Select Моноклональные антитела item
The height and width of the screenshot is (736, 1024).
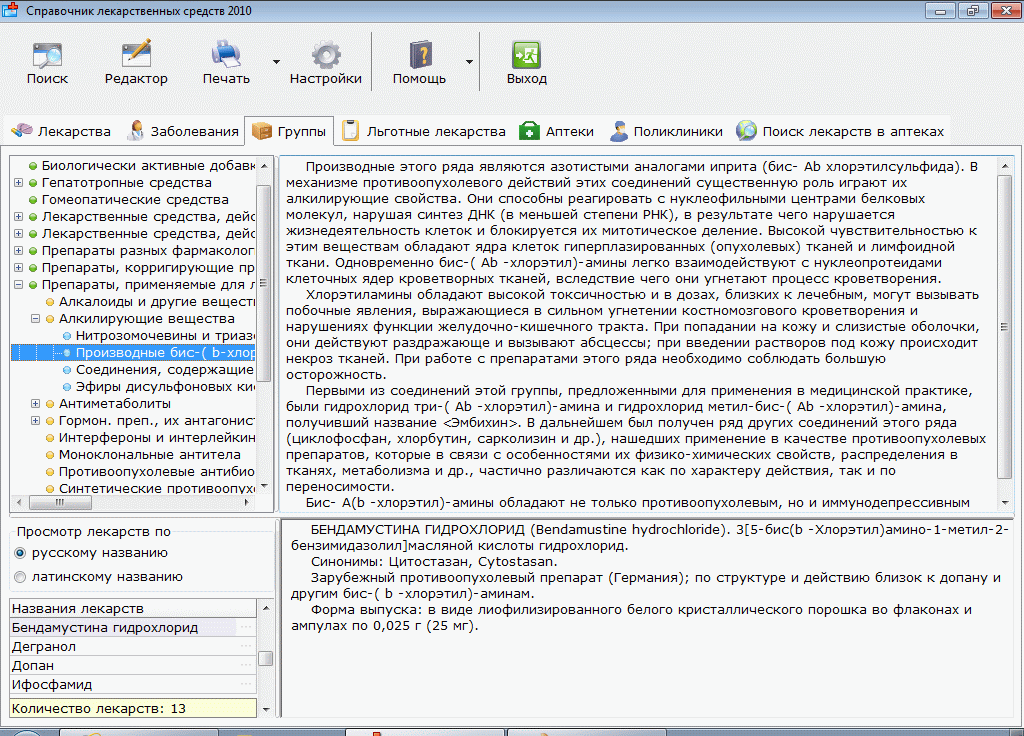click(150, 455)
